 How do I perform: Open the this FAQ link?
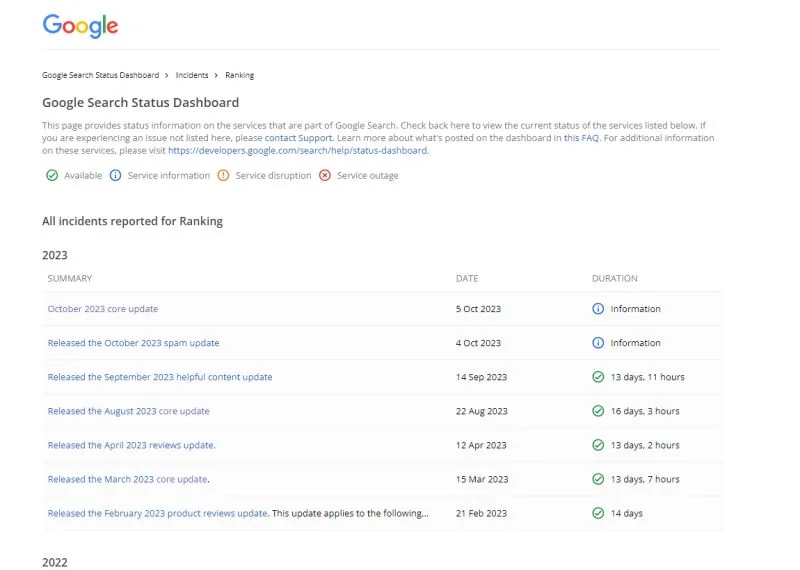tap(581, 138)
